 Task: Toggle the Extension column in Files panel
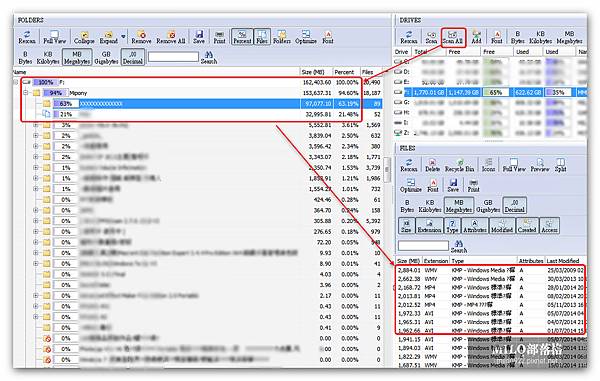429,226
